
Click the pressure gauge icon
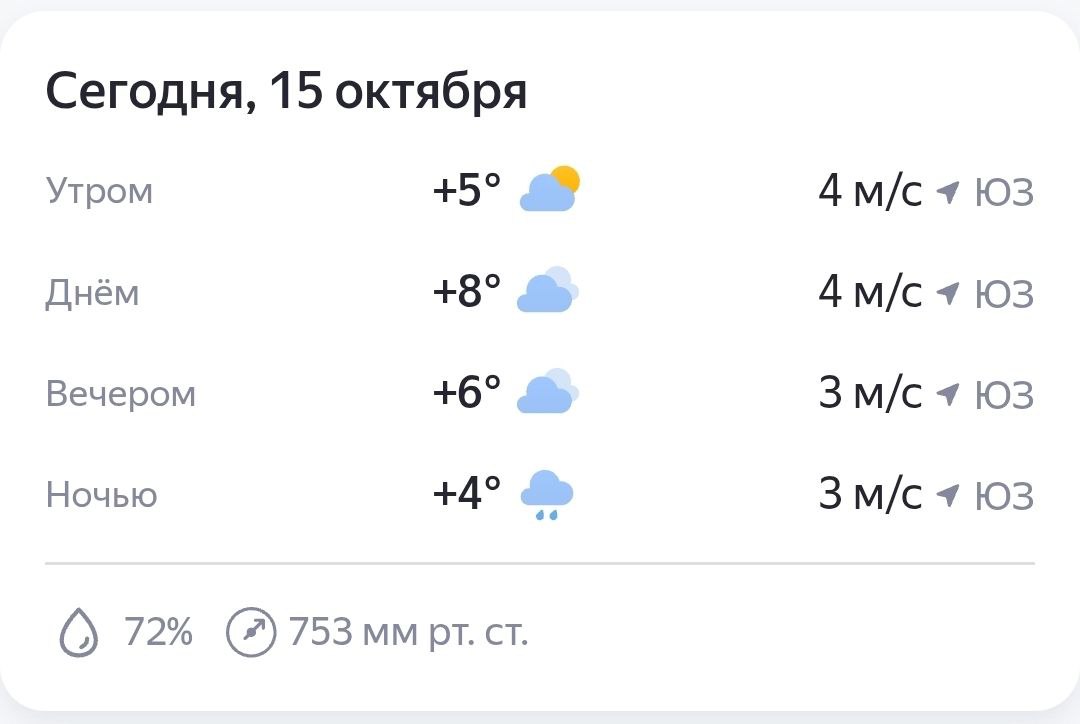click(250, 633)
